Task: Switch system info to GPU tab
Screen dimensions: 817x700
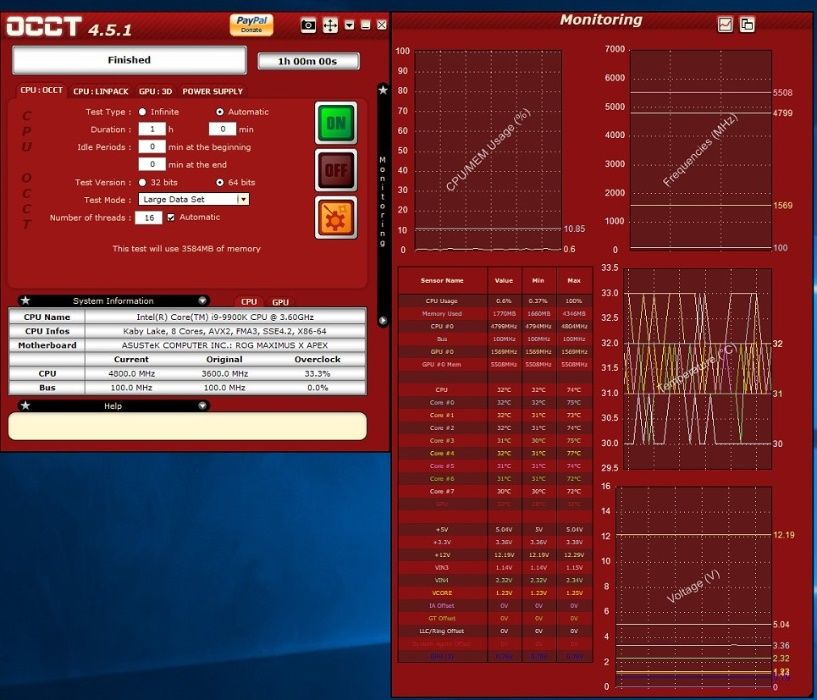Action: pyautogui.click(x=280, y=302)
